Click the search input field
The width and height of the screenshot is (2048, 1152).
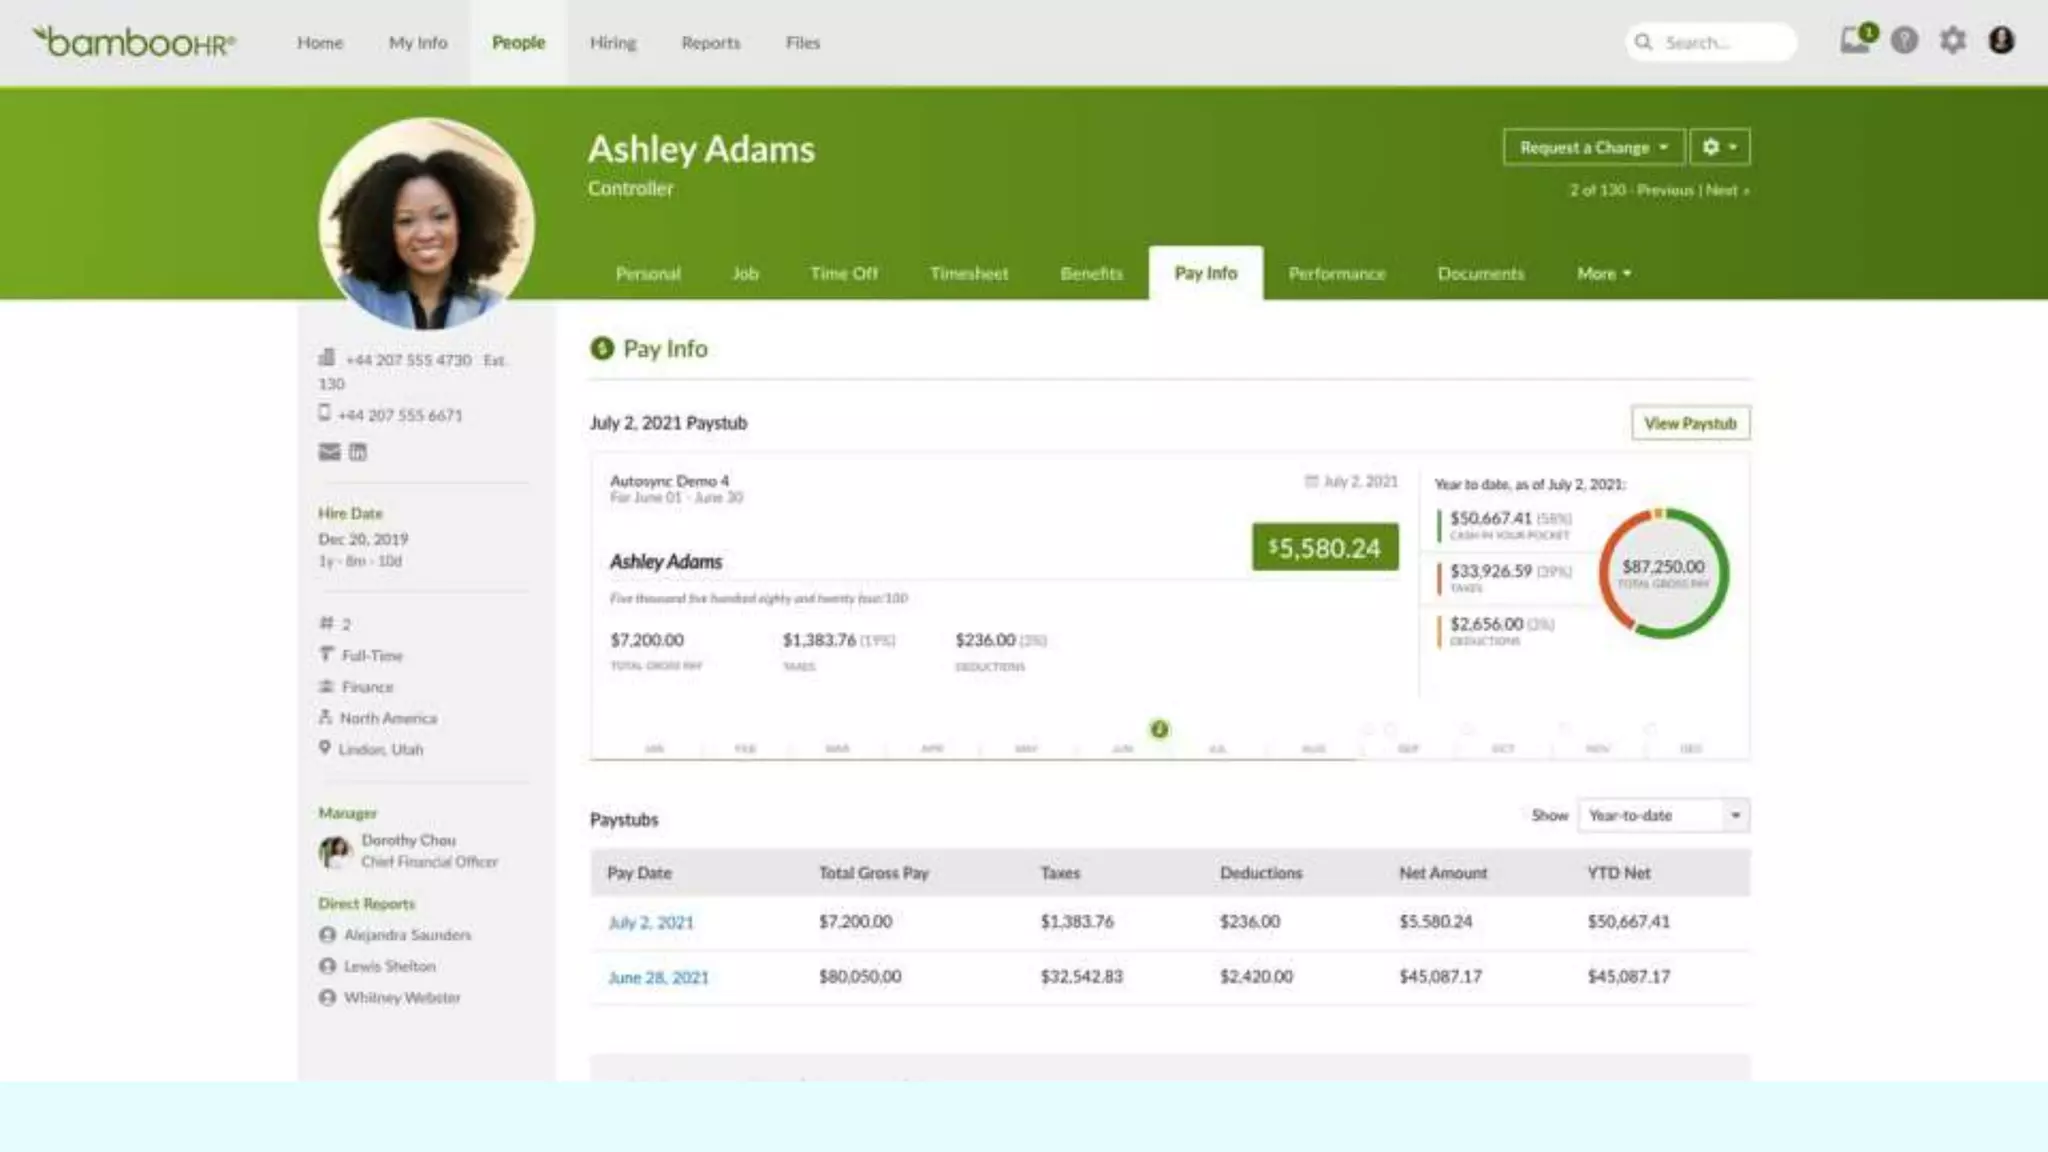point(1720,42)
